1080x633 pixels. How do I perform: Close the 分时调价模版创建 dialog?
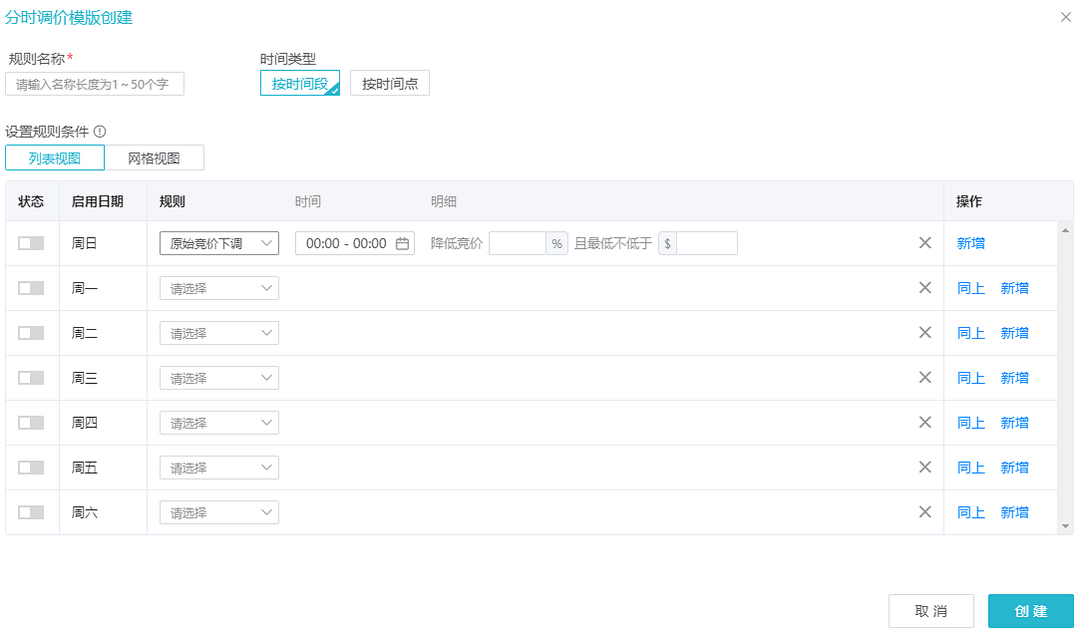[1066, 17]
